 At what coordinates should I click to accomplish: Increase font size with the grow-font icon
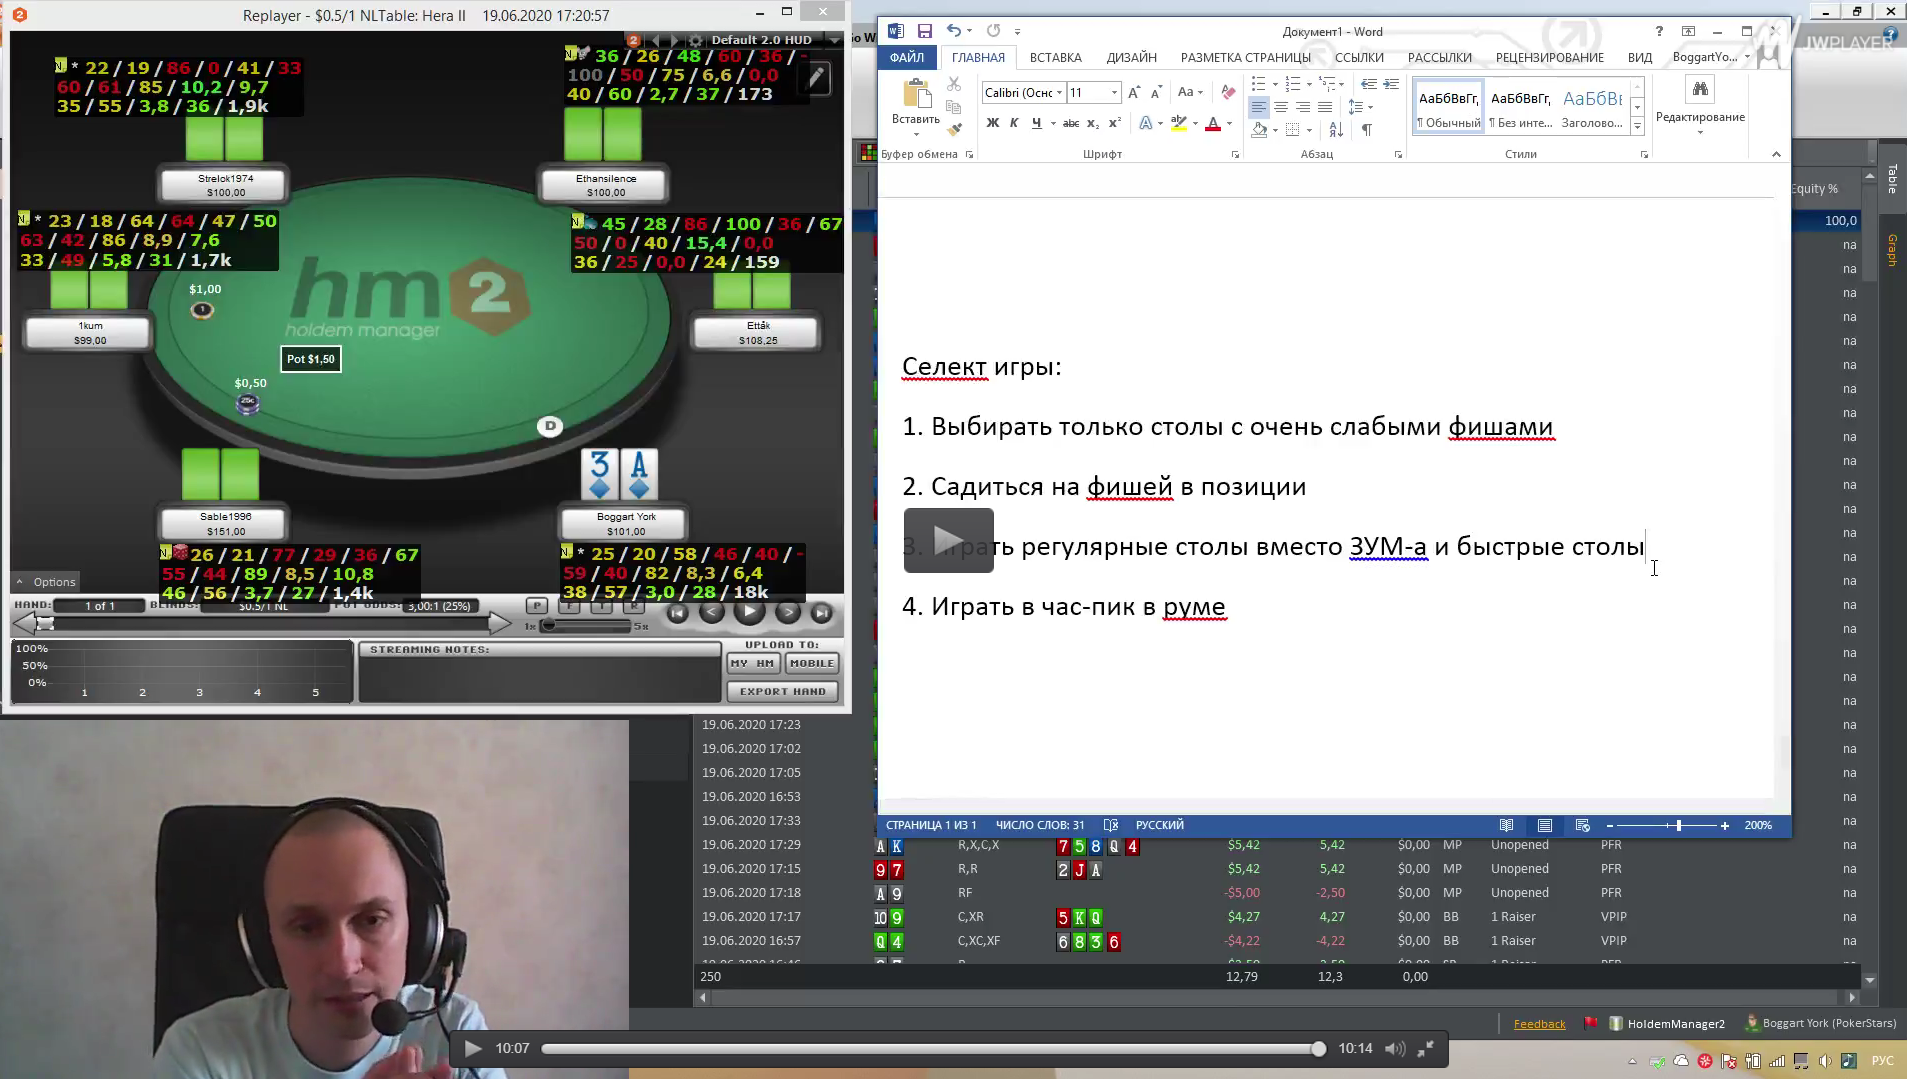[x=1134, y=92]
